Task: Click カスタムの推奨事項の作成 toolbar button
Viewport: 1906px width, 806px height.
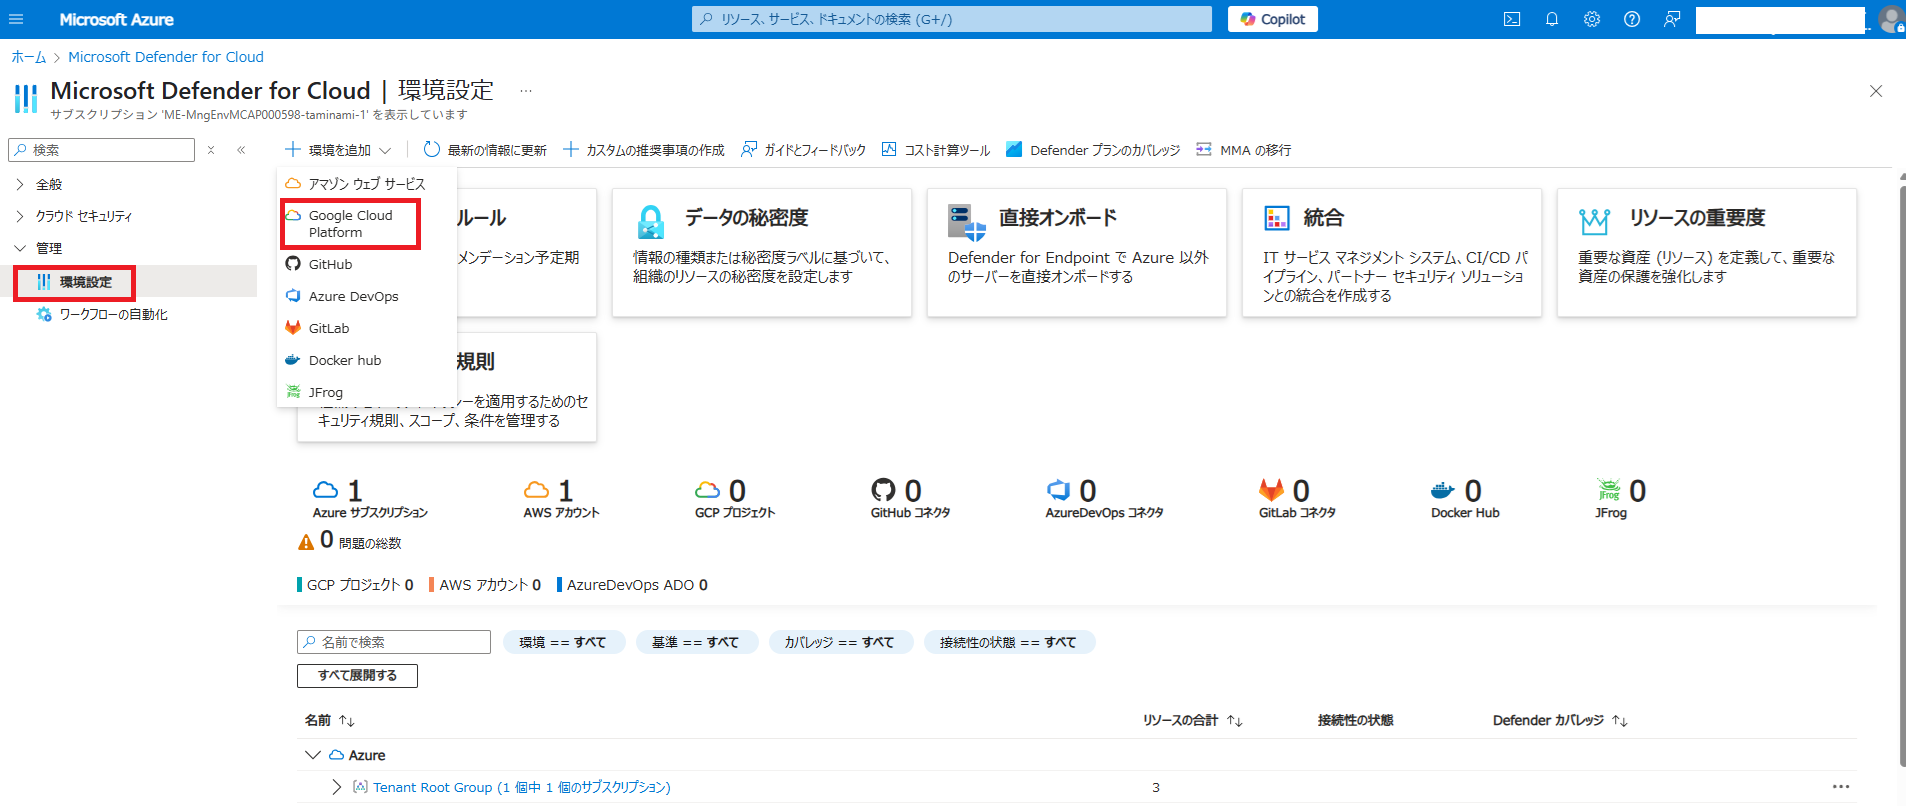Action: click(644, 150)
